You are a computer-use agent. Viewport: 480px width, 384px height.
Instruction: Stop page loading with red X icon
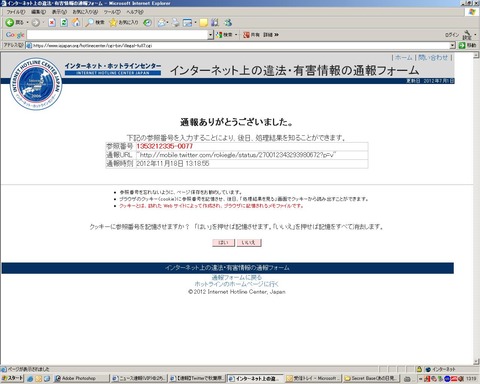coord(52,23)
